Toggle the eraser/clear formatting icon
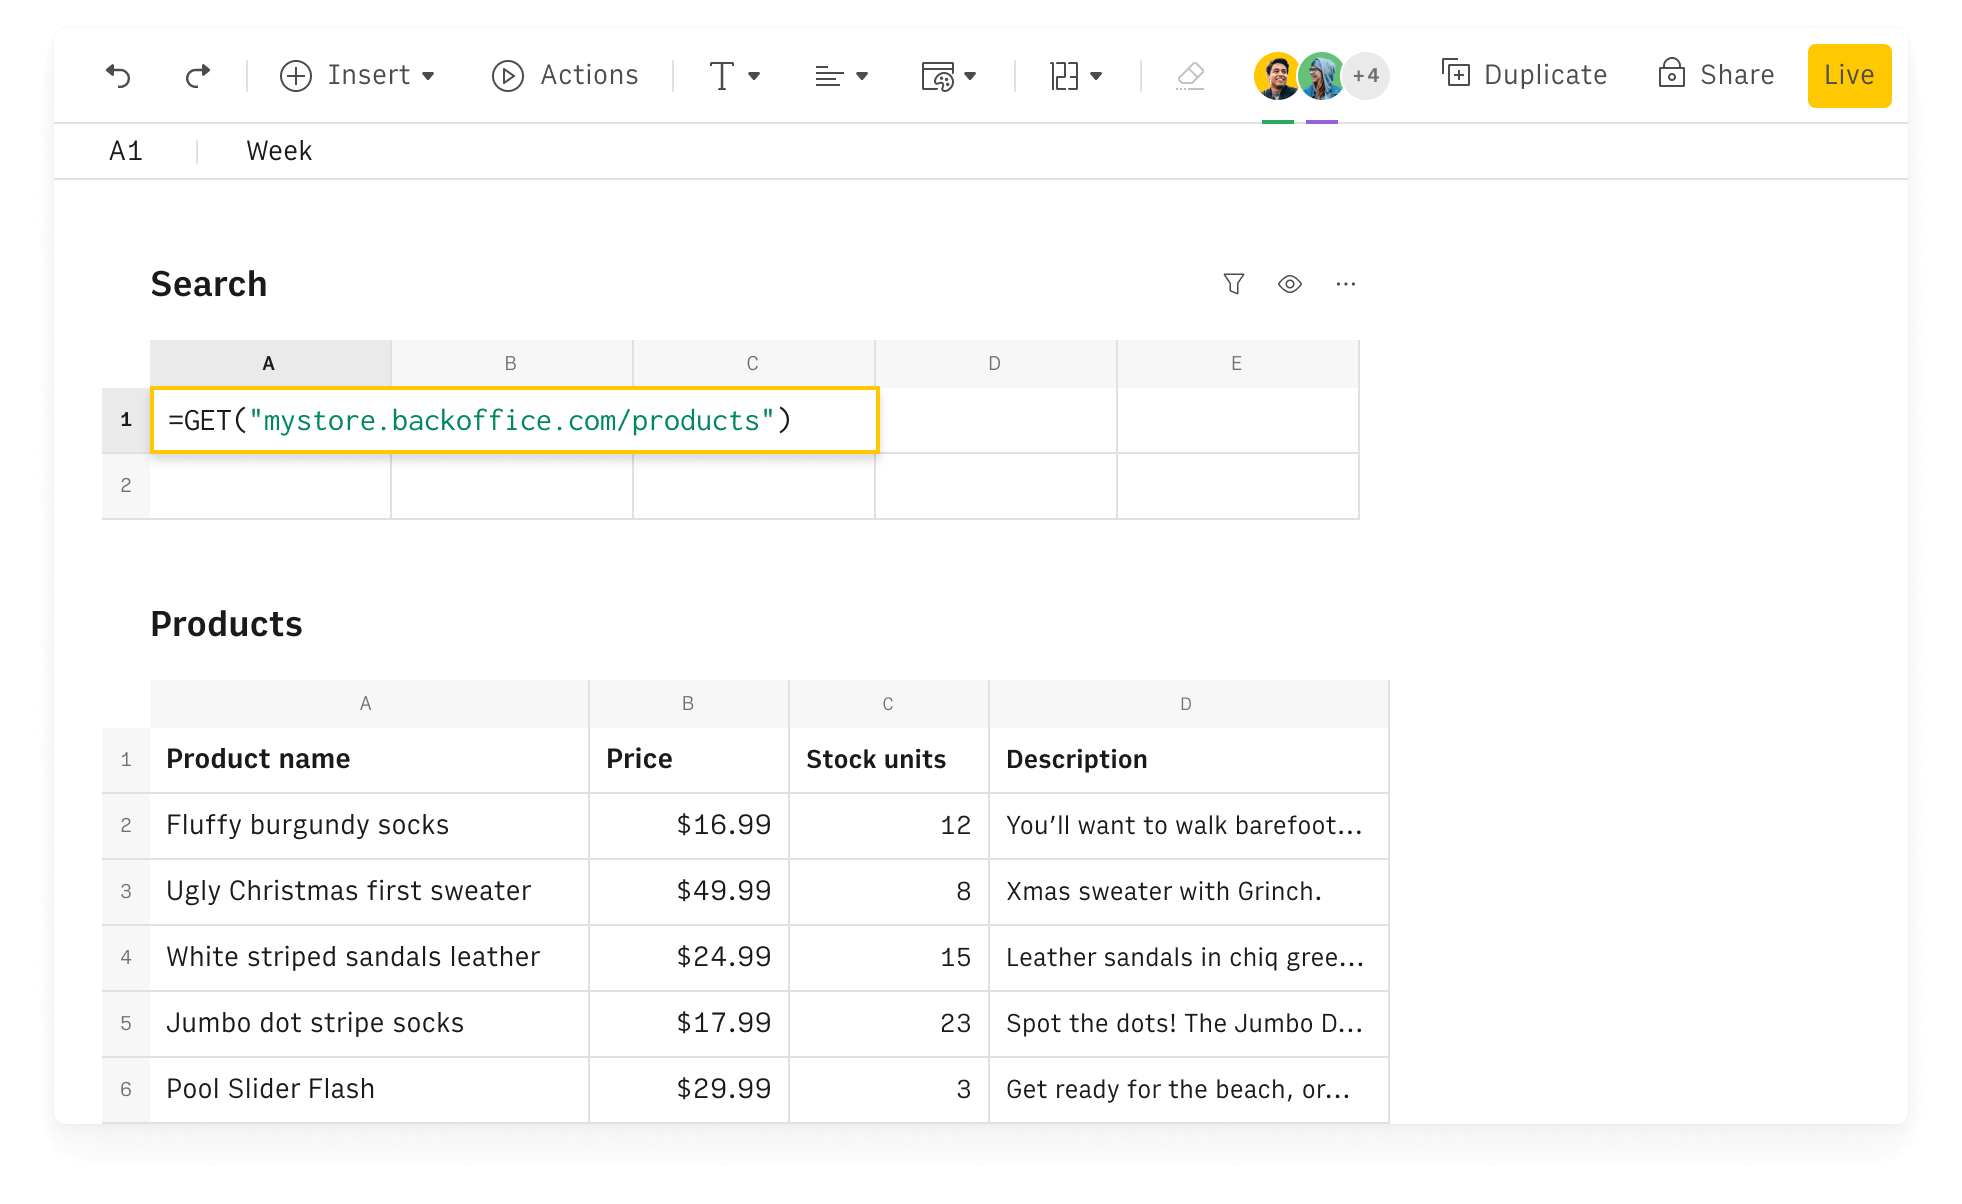Viewport: 1962px width, 1204px height. click(1190, 76)
